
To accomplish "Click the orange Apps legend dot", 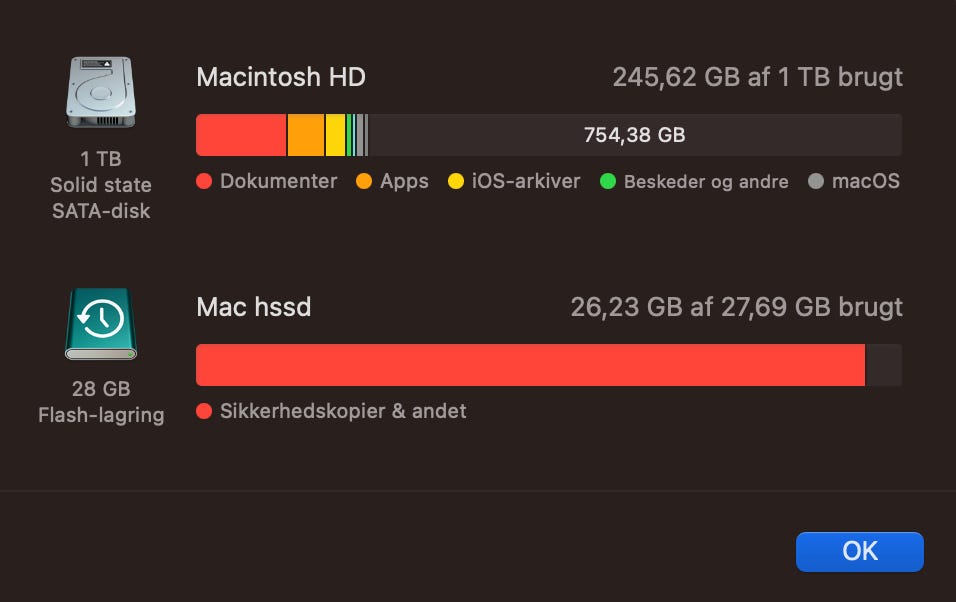I will point(364,182).
